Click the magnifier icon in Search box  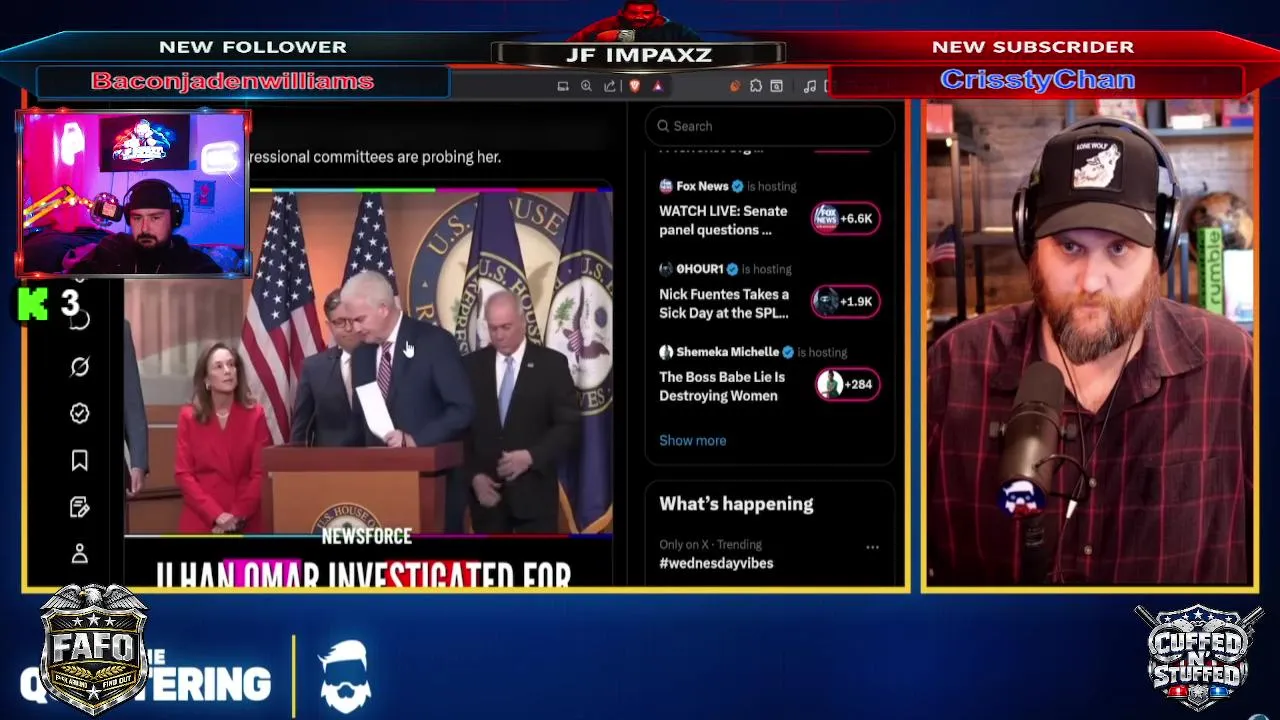(662, 126)
